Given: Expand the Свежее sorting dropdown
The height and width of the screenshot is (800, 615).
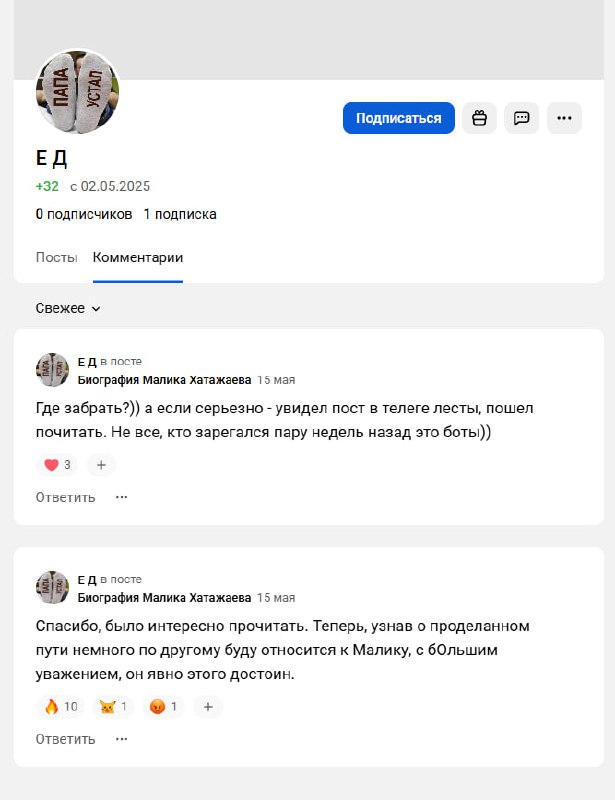Looking at the screenshot, I should (68, 309).
